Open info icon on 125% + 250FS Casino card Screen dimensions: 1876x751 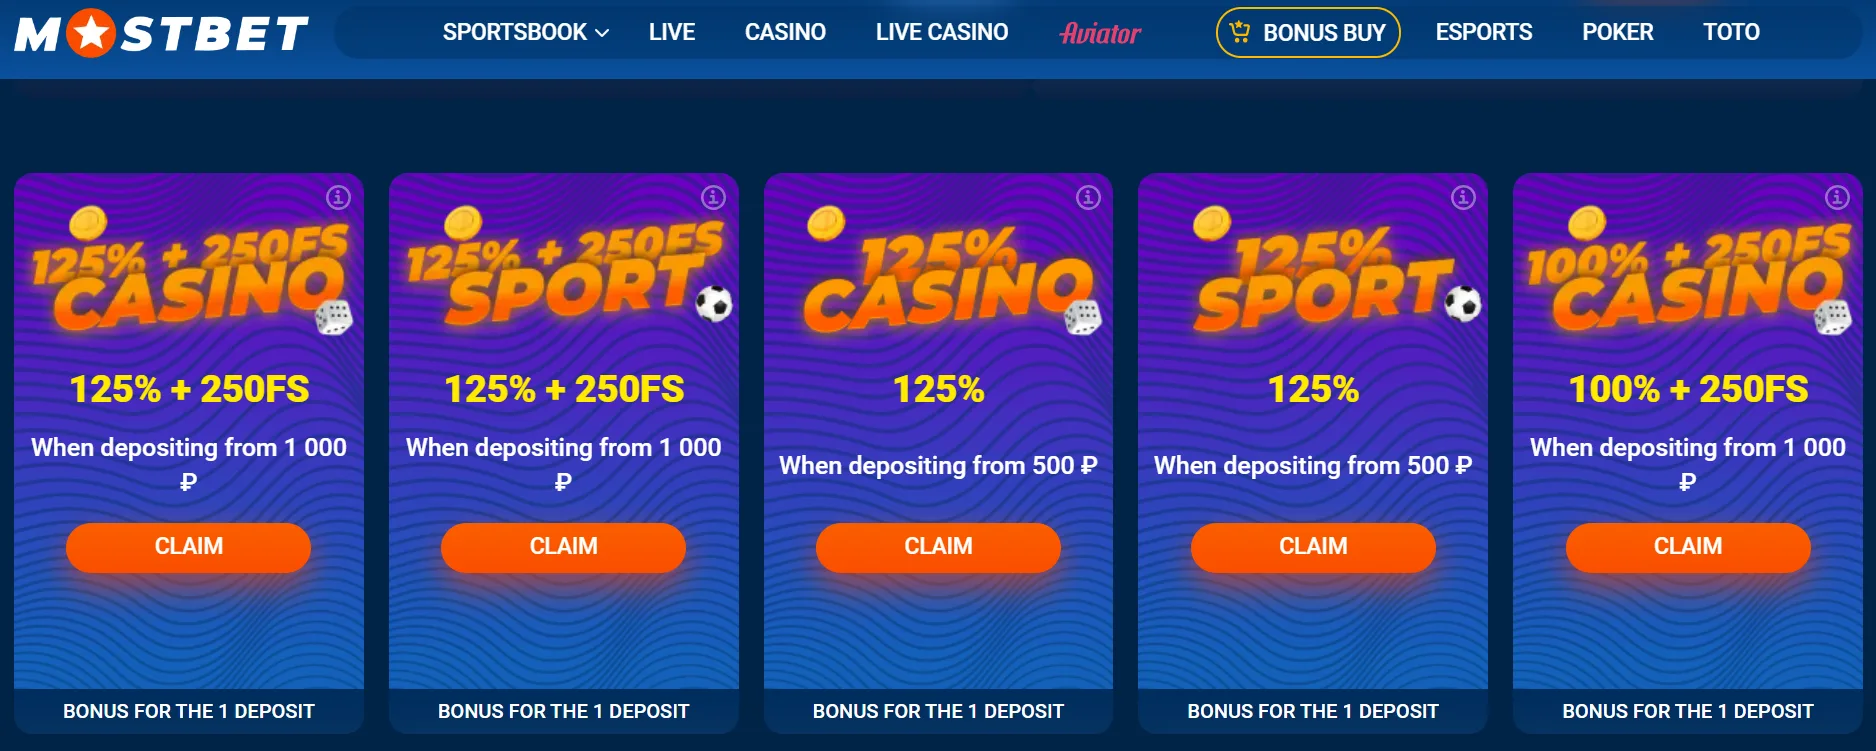pos(337,198)
